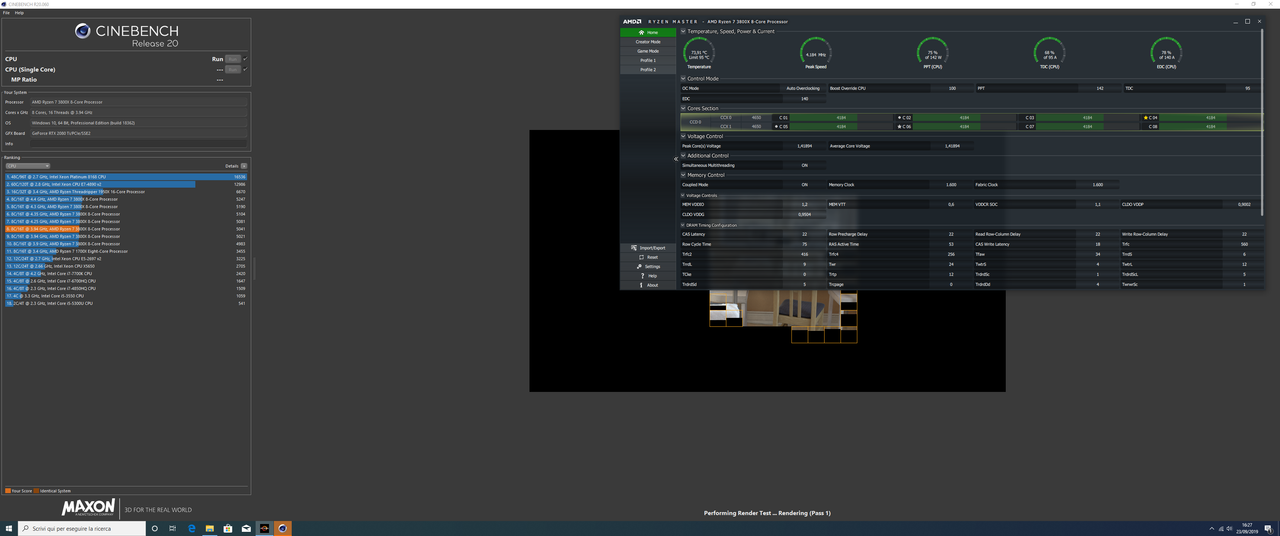Image resolution: width=1280 pixels, height=536 pixels.
Task: Open the Help menu in Cinebench
Action: tap(19, 13)
